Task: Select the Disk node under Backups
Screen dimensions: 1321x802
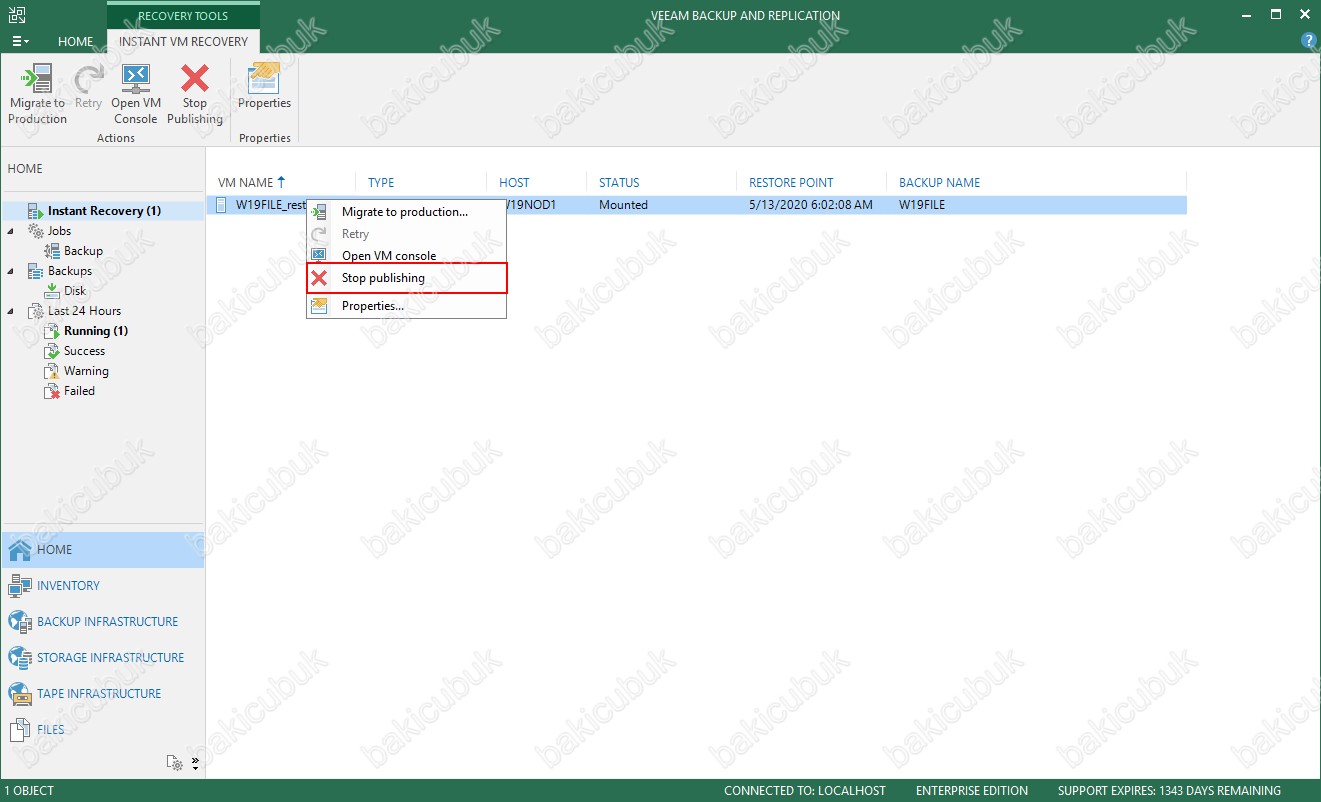Action: [75, 291]
